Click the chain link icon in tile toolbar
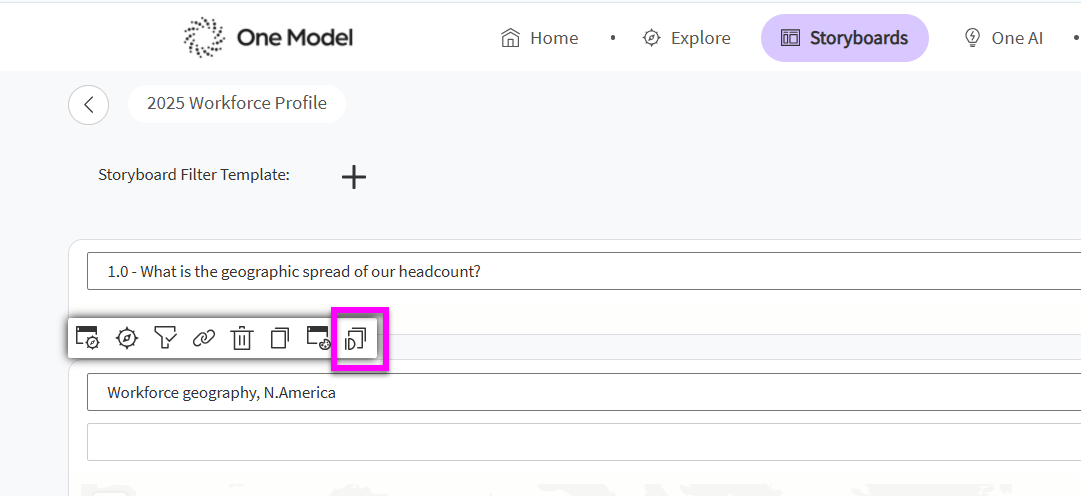1081x496 pixels. click(x=203, y=338)
